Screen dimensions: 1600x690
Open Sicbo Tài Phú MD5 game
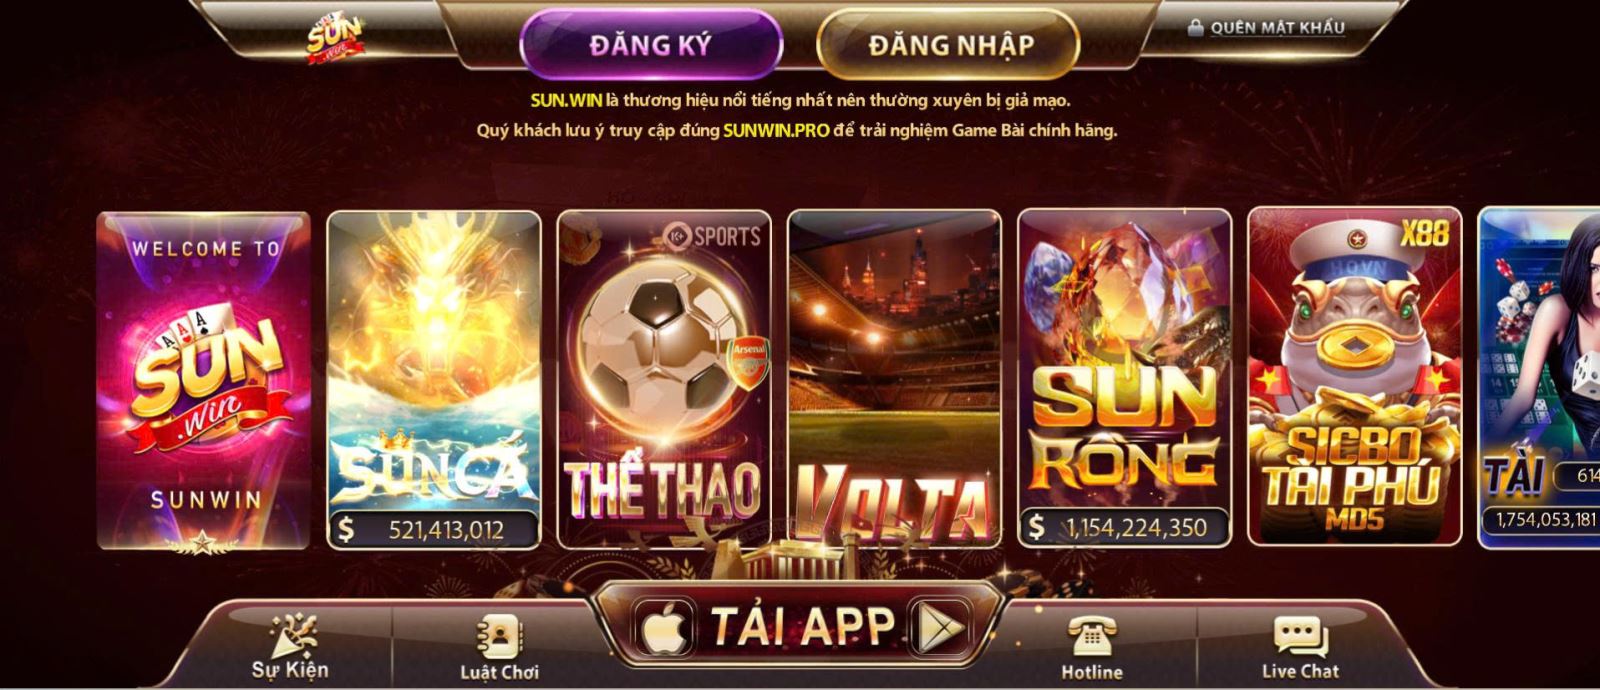1355,377
